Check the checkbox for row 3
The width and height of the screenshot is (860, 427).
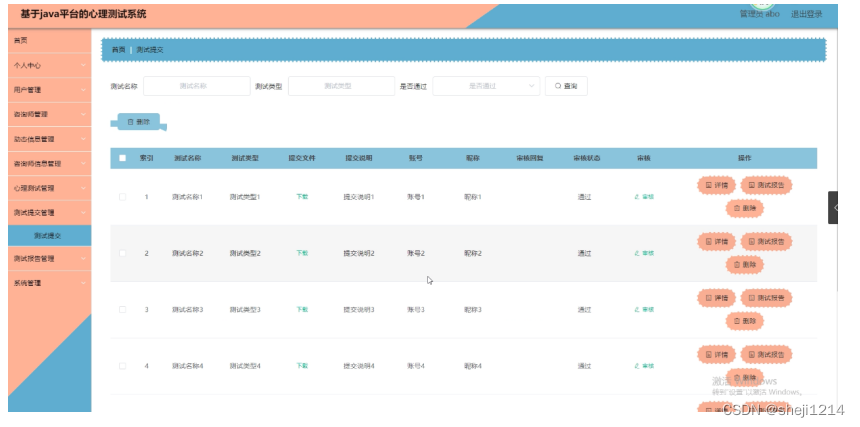point(122,310)
